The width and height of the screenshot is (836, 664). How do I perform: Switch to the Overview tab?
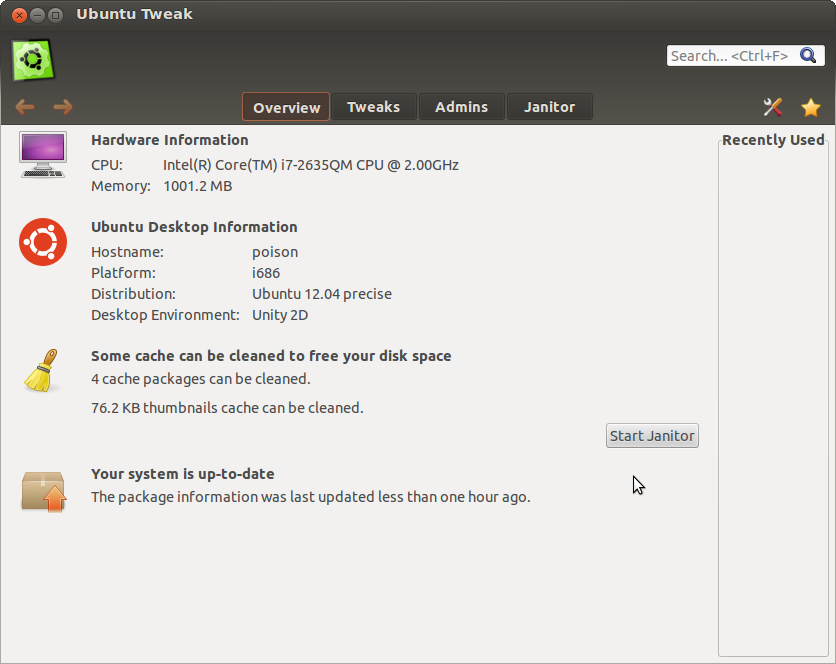pyautogui.click(x=286, y=107)
